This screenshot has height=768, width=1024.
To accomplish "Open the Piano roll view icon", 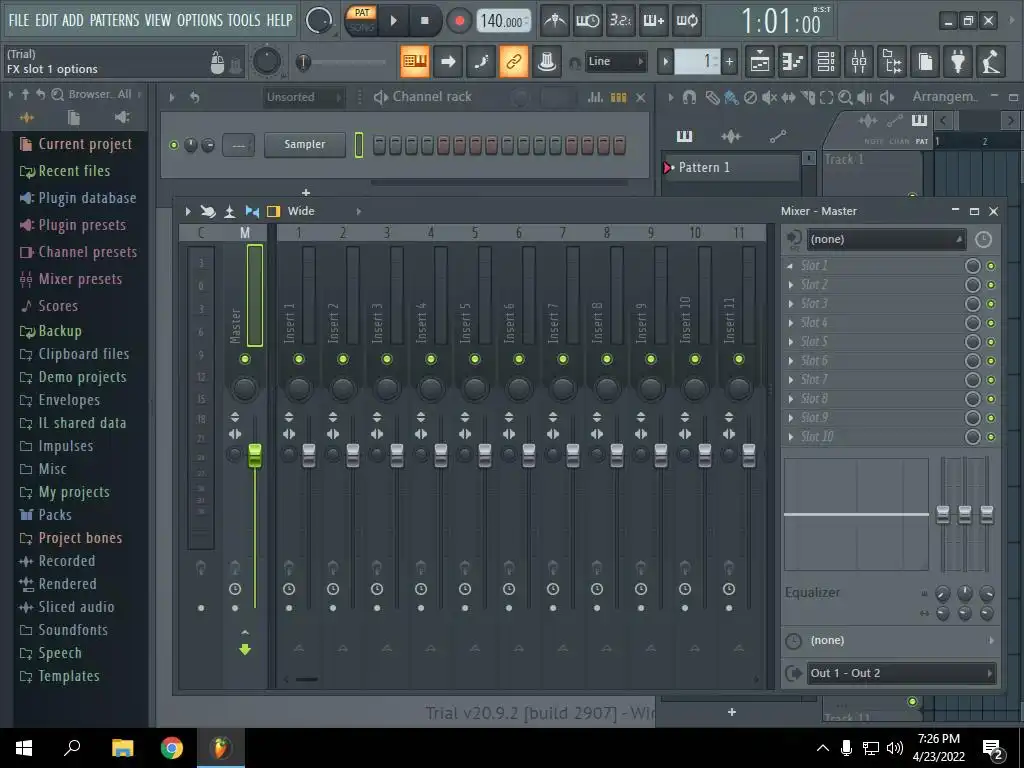I will (x=793, y=62).
